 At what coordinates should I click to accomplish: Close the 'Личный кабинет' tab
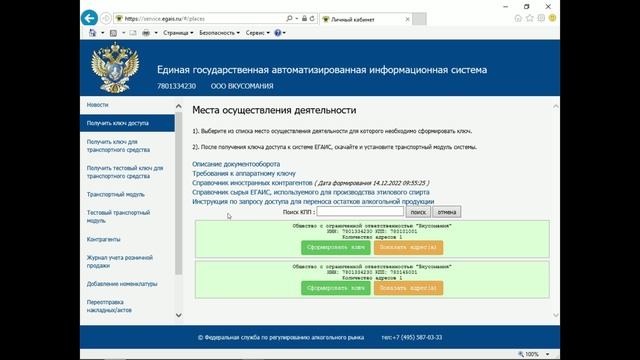(x=407, y=19)
